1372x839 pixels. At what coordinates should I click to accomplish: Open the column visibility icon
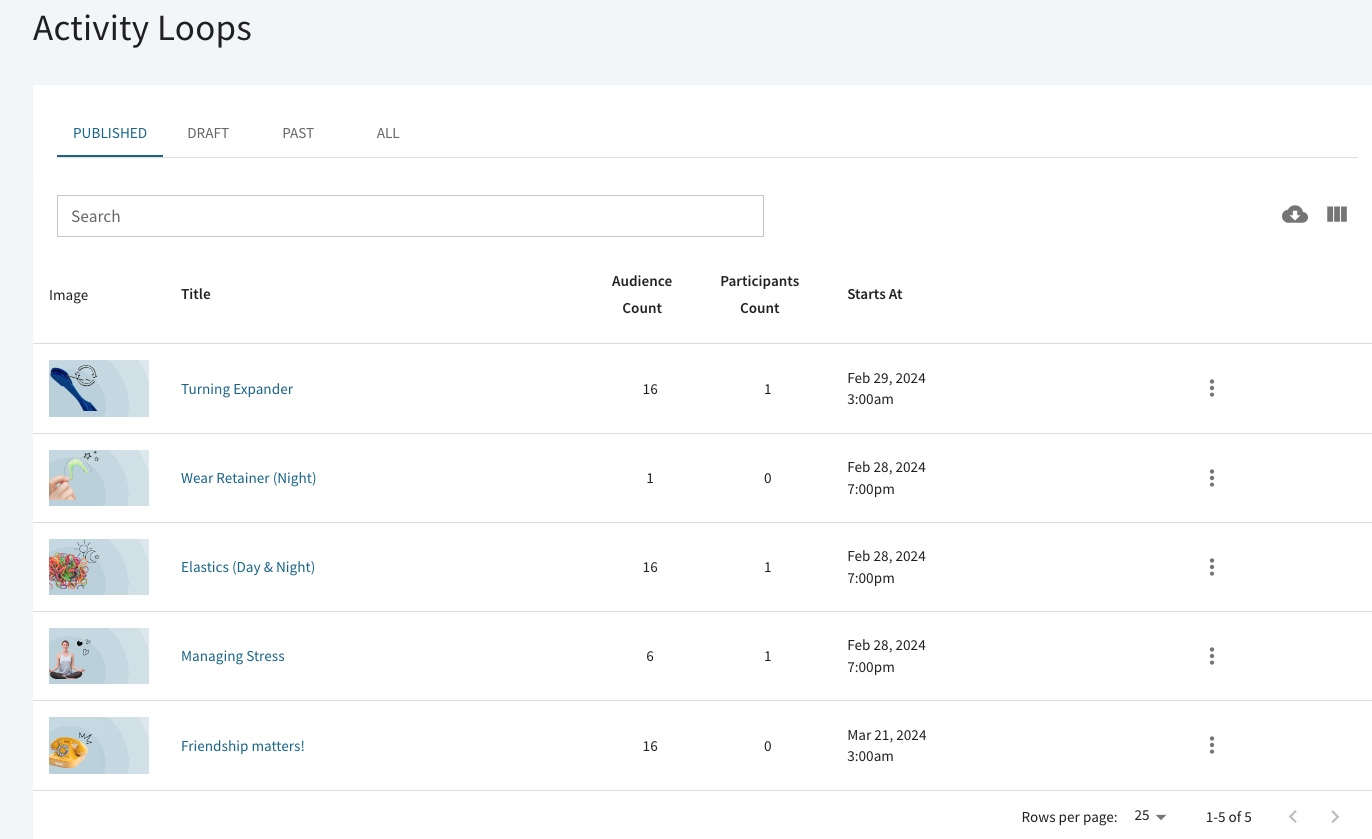coord(1337,215)
